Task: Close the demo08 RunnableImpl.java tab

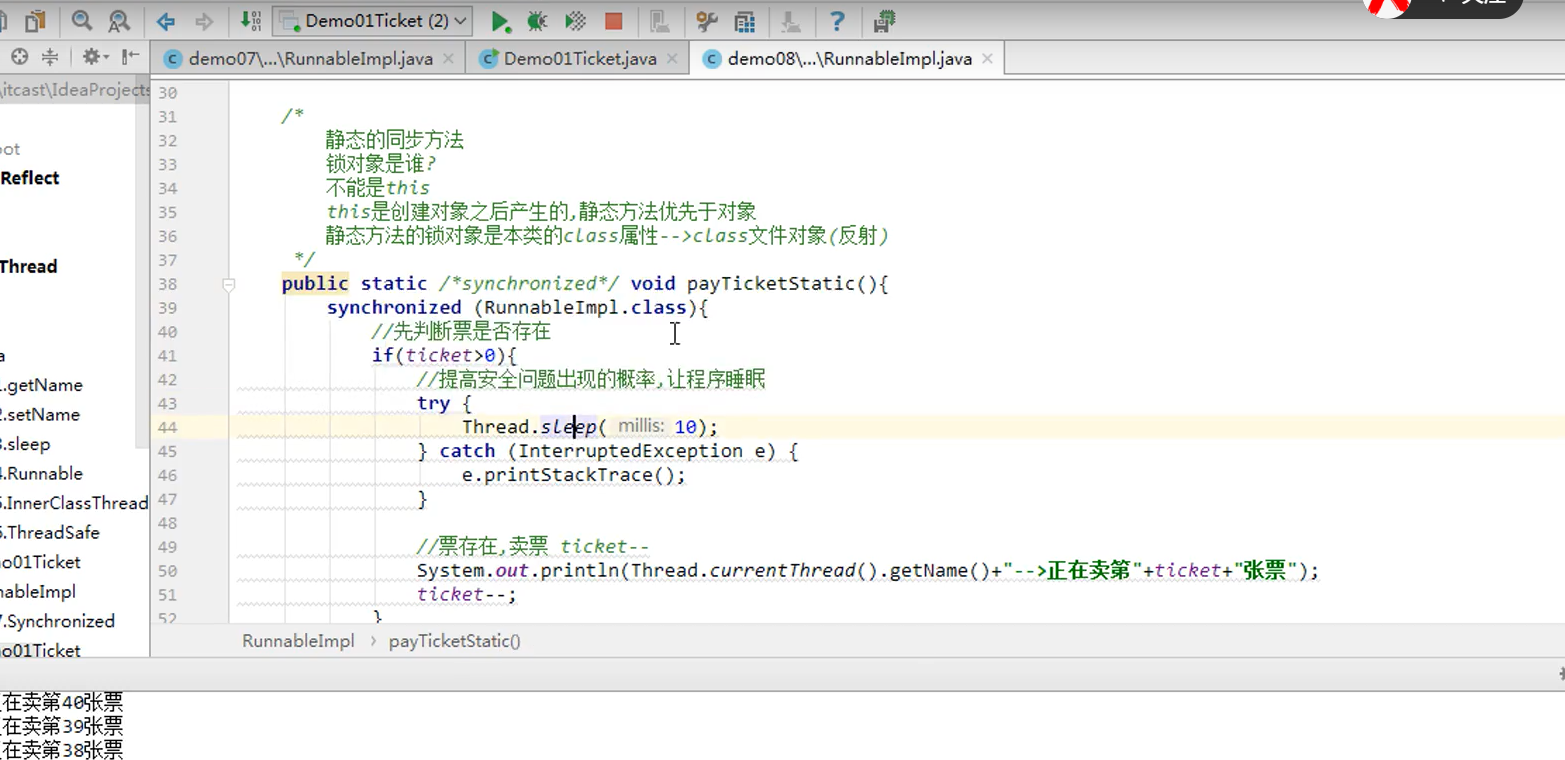Action: [987, 59]
